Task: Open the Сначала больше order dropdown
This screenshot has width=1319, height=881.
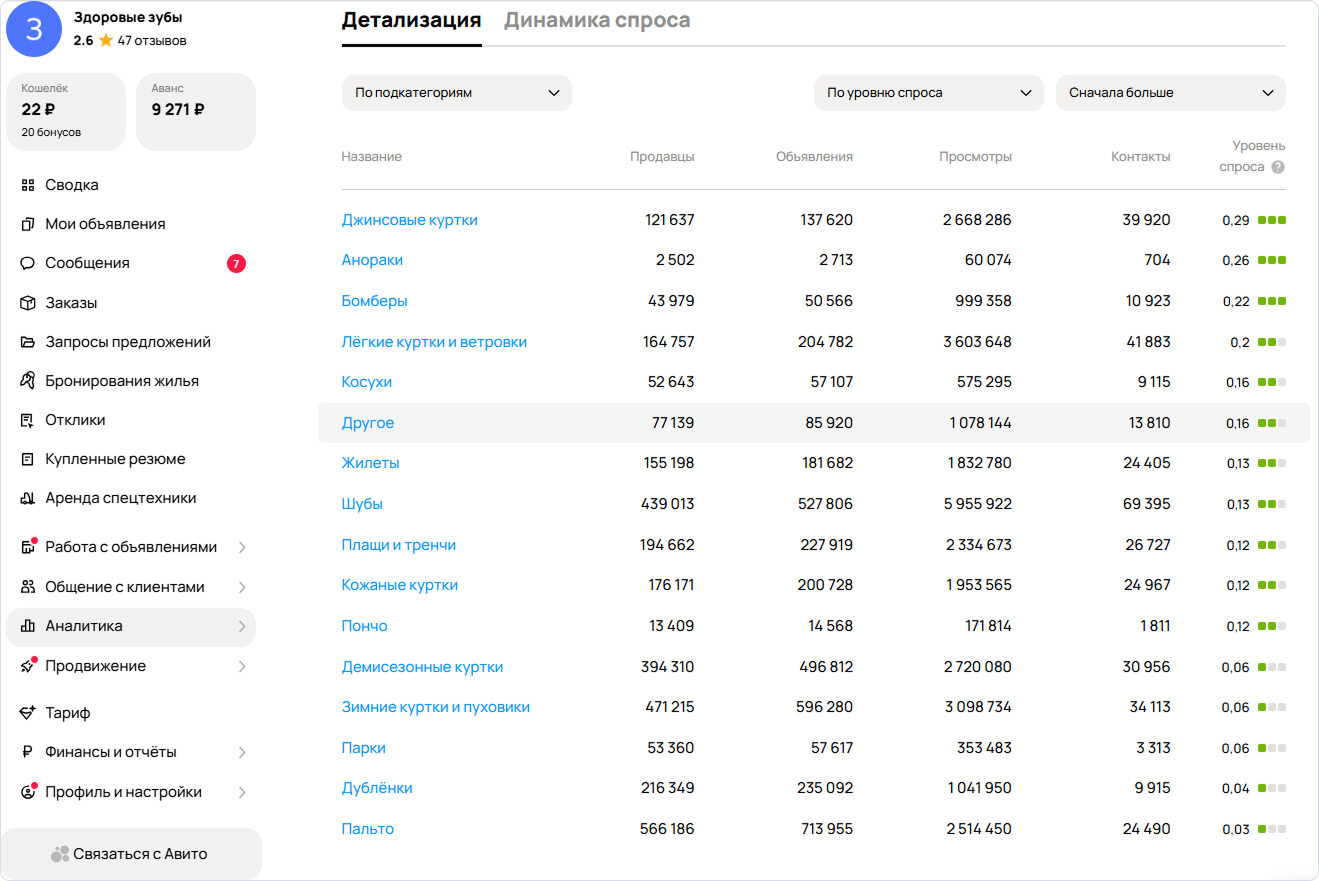Action: 1170,93
